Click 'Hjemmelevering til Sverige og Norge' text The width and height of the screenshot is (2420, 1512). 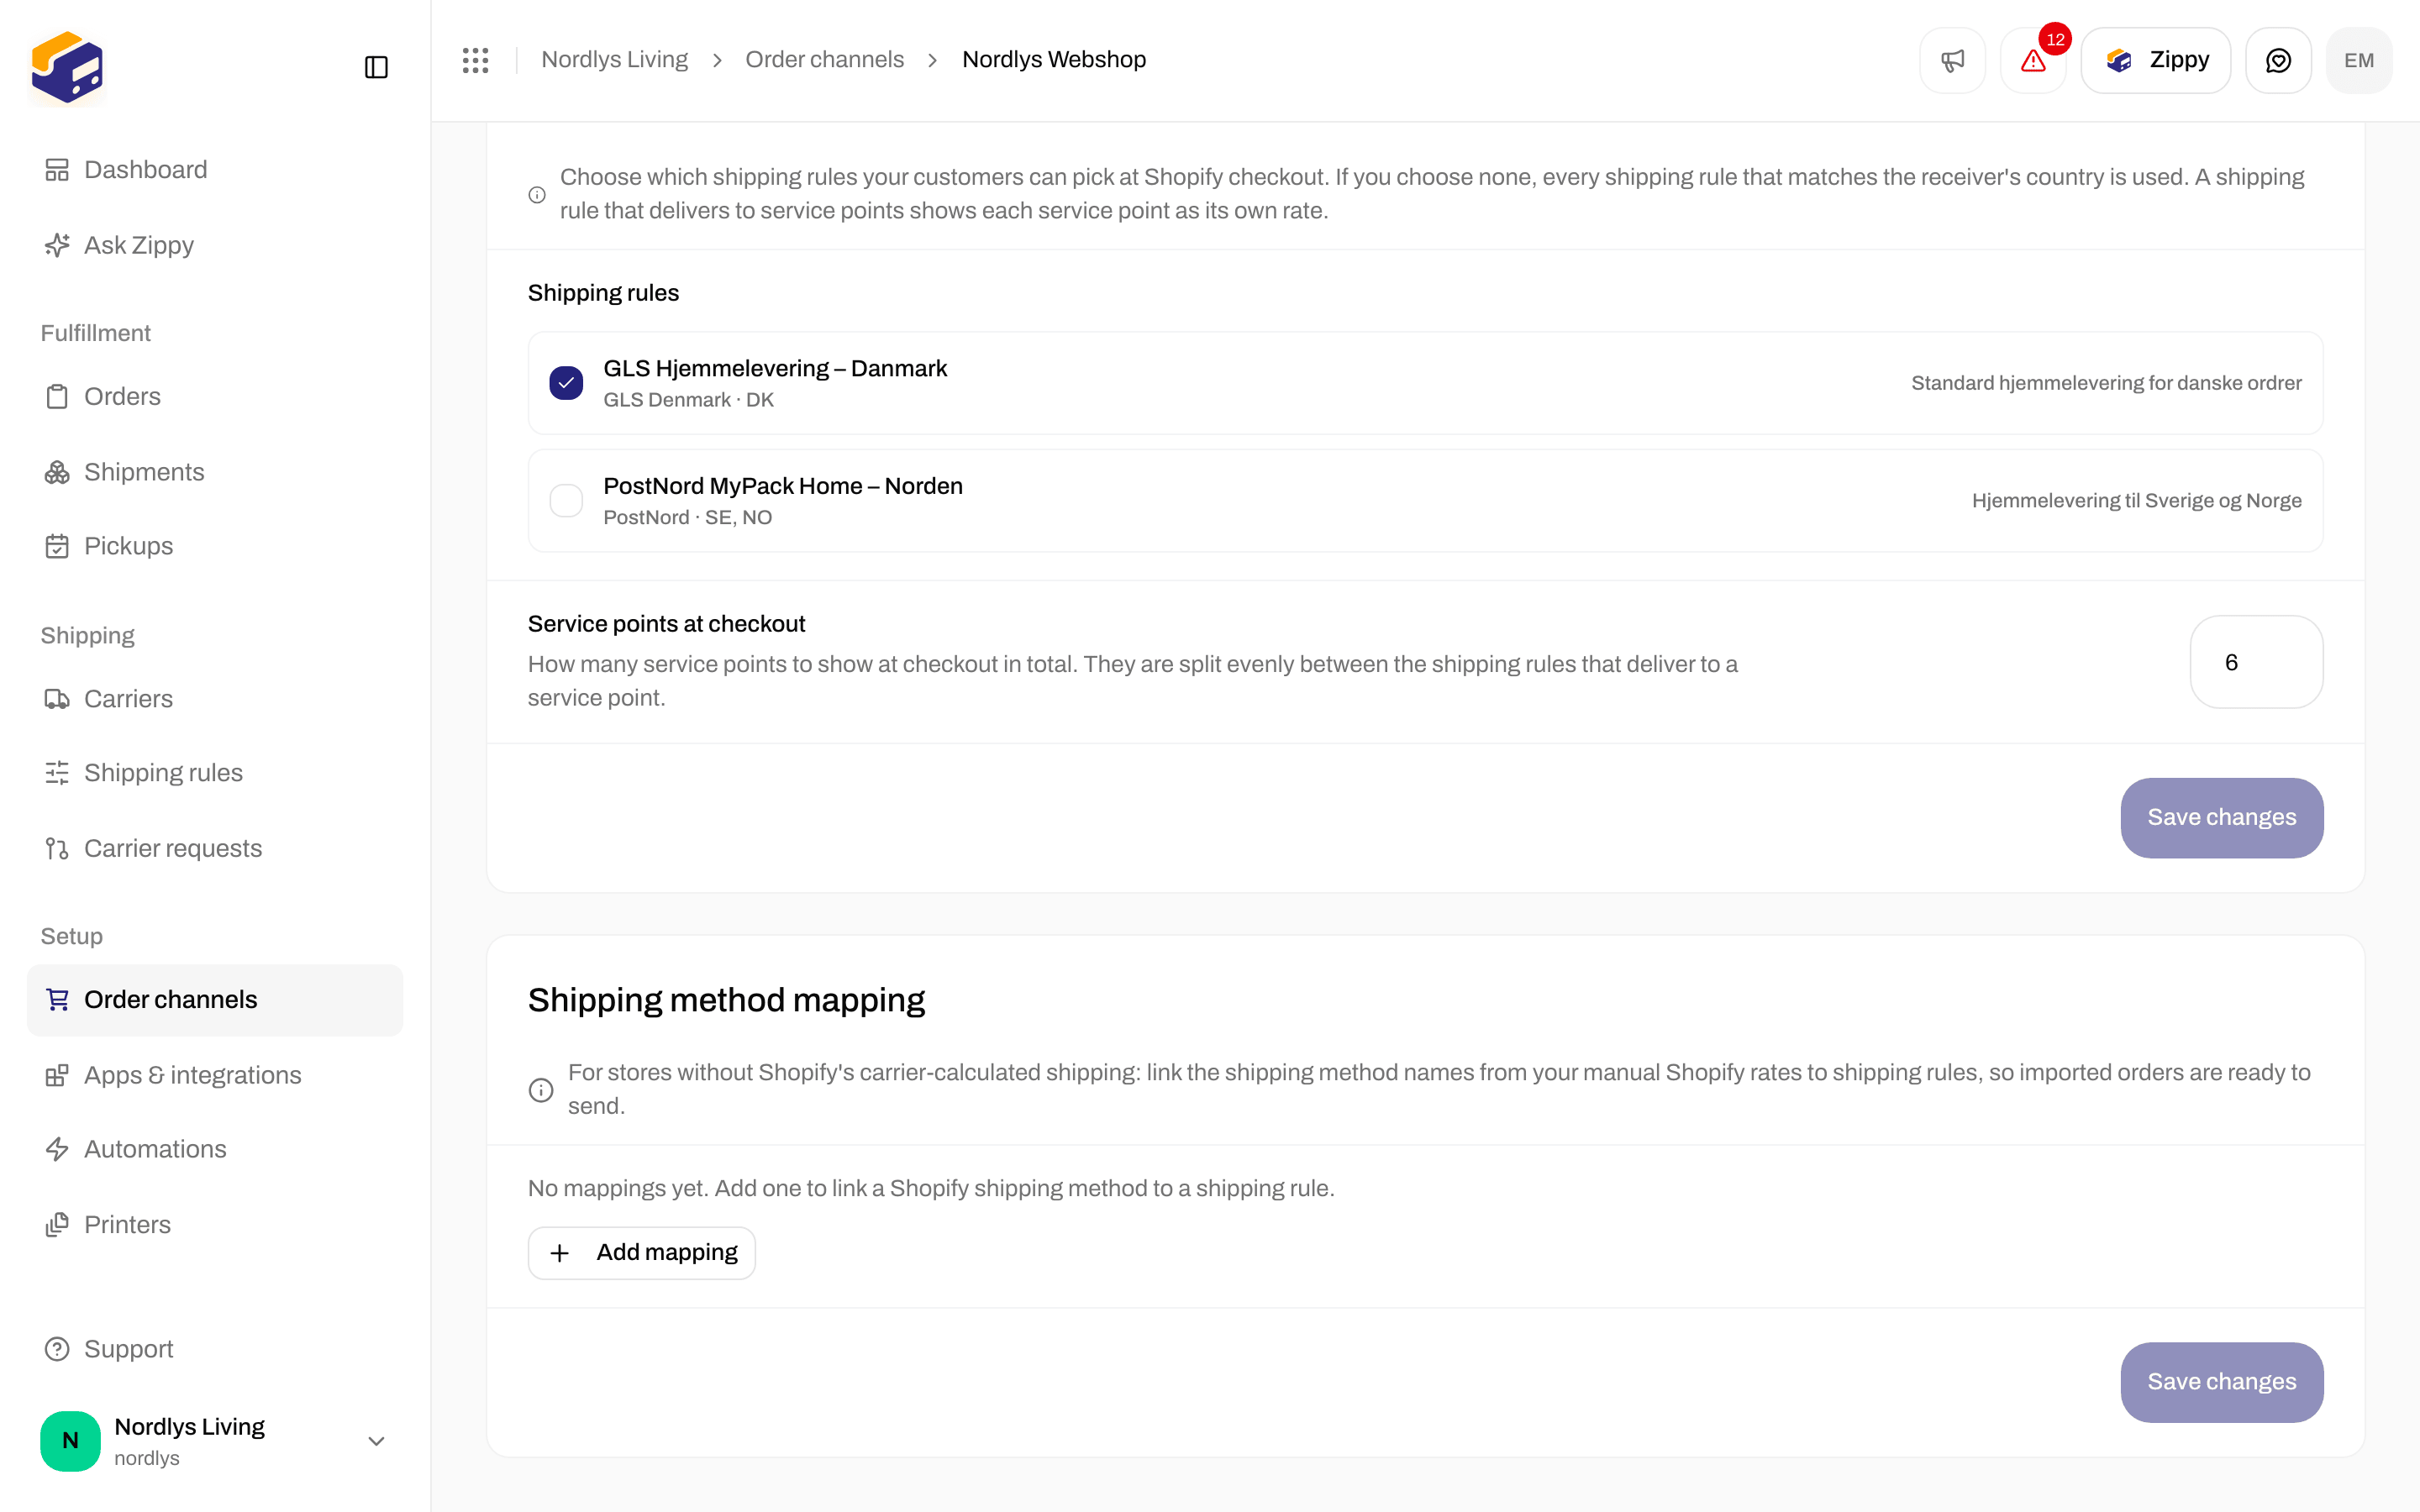pyautogui.click(x=2136, y=501)
